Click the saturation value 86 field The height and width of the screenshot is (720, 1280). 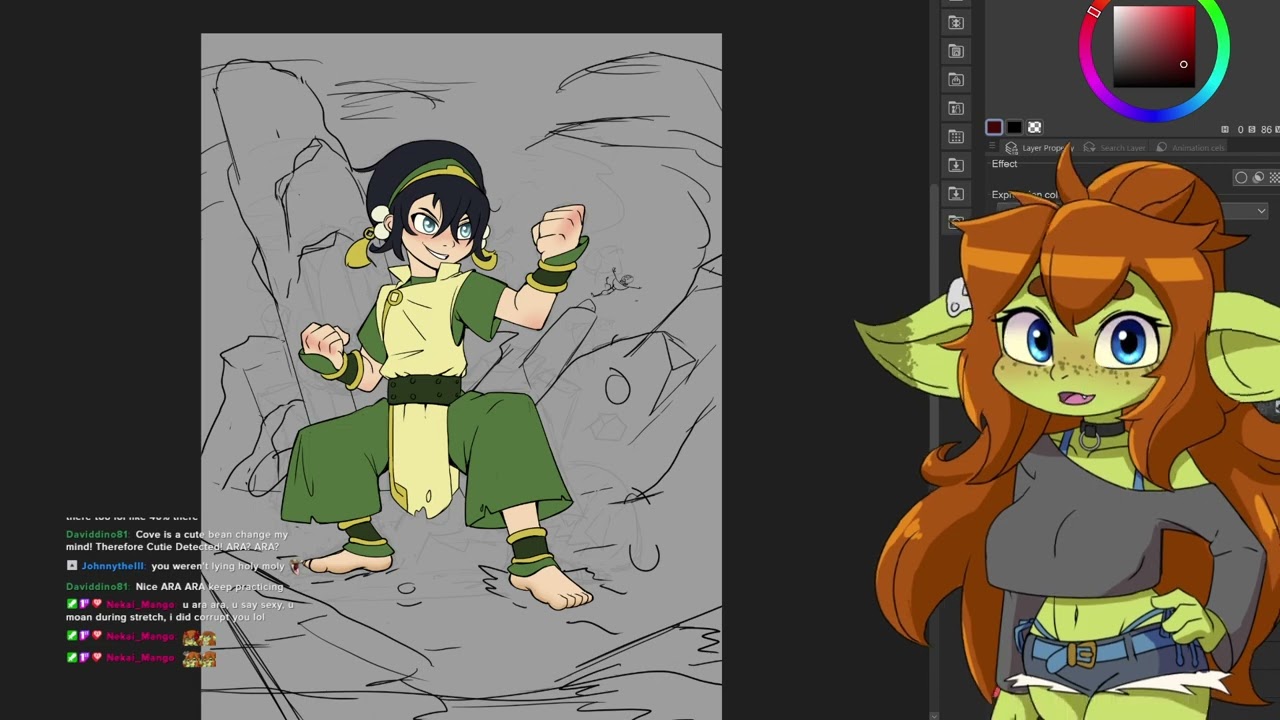click(1267, 130)
